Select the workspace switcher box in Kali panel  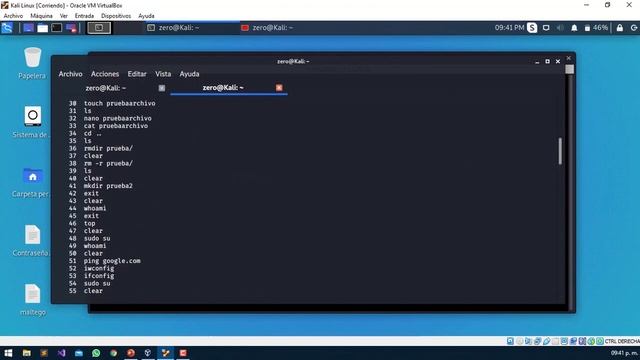point(99,28)
